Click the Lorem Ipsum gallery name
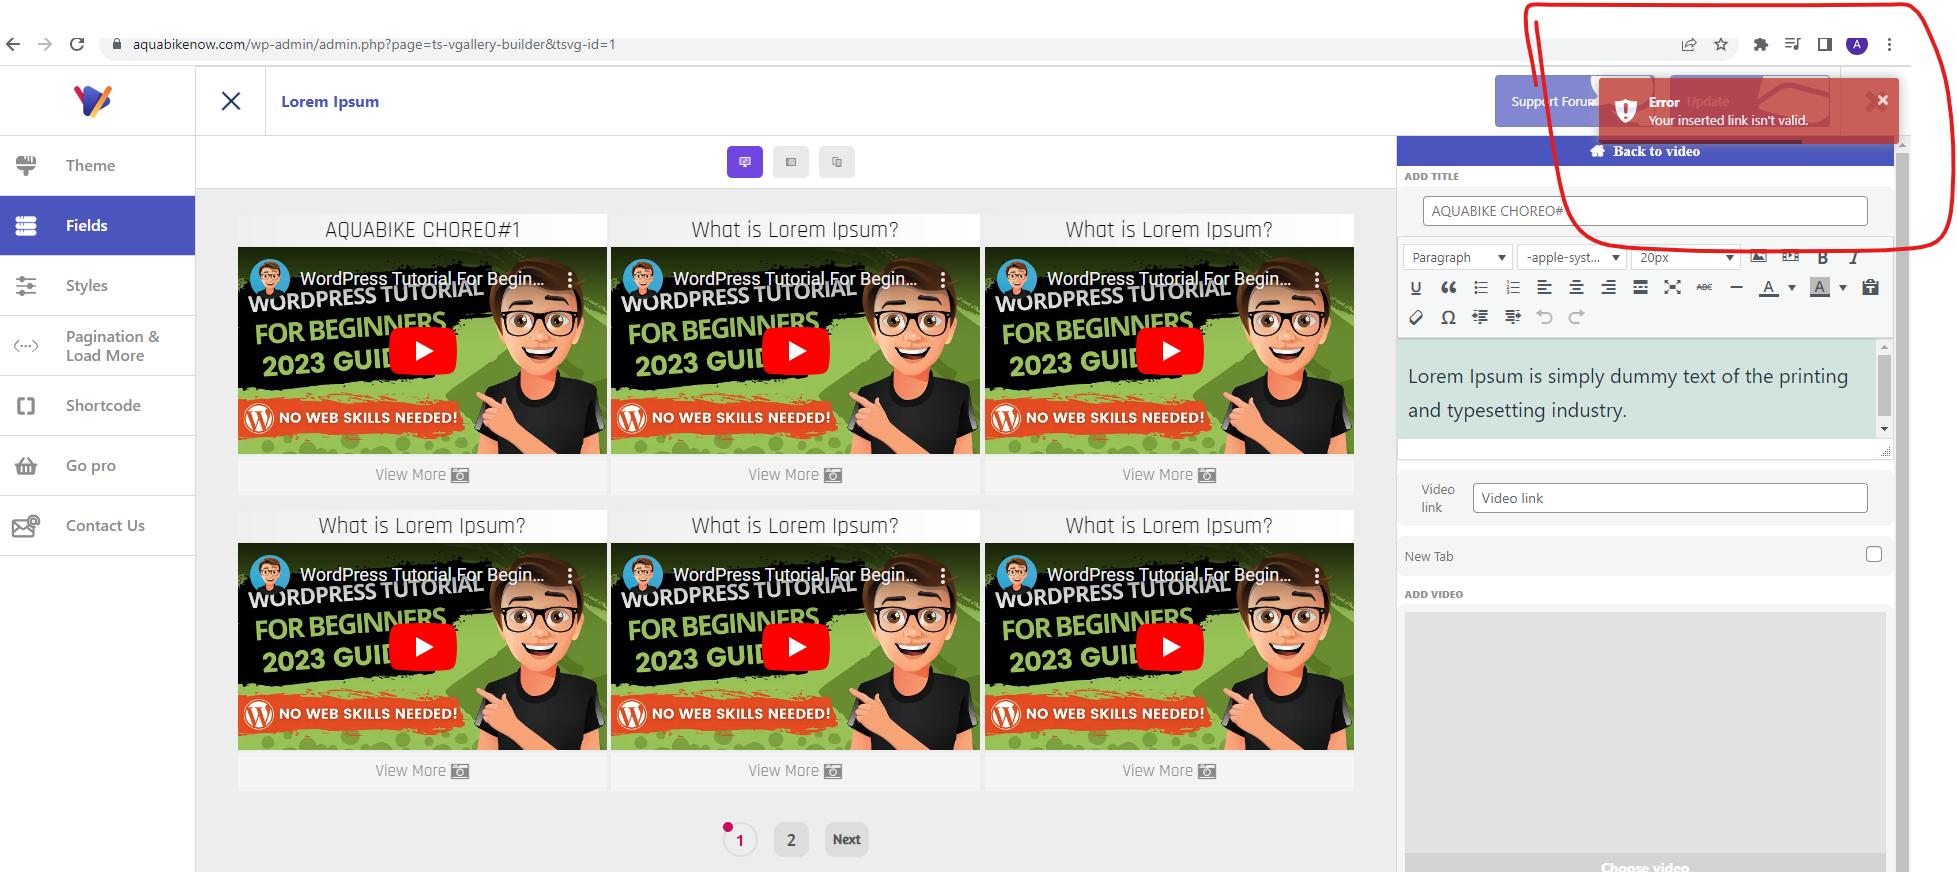1957x872 pixels. tap(330, 101)
